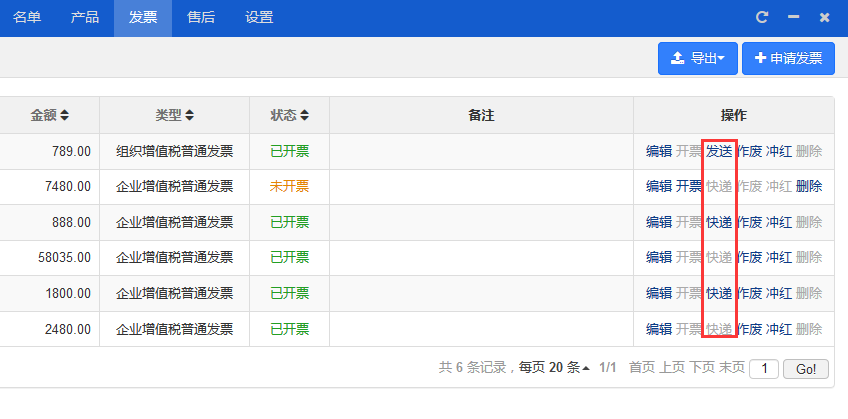
Task: Click the Go! pagination button
Action: (x=806, y=369)
